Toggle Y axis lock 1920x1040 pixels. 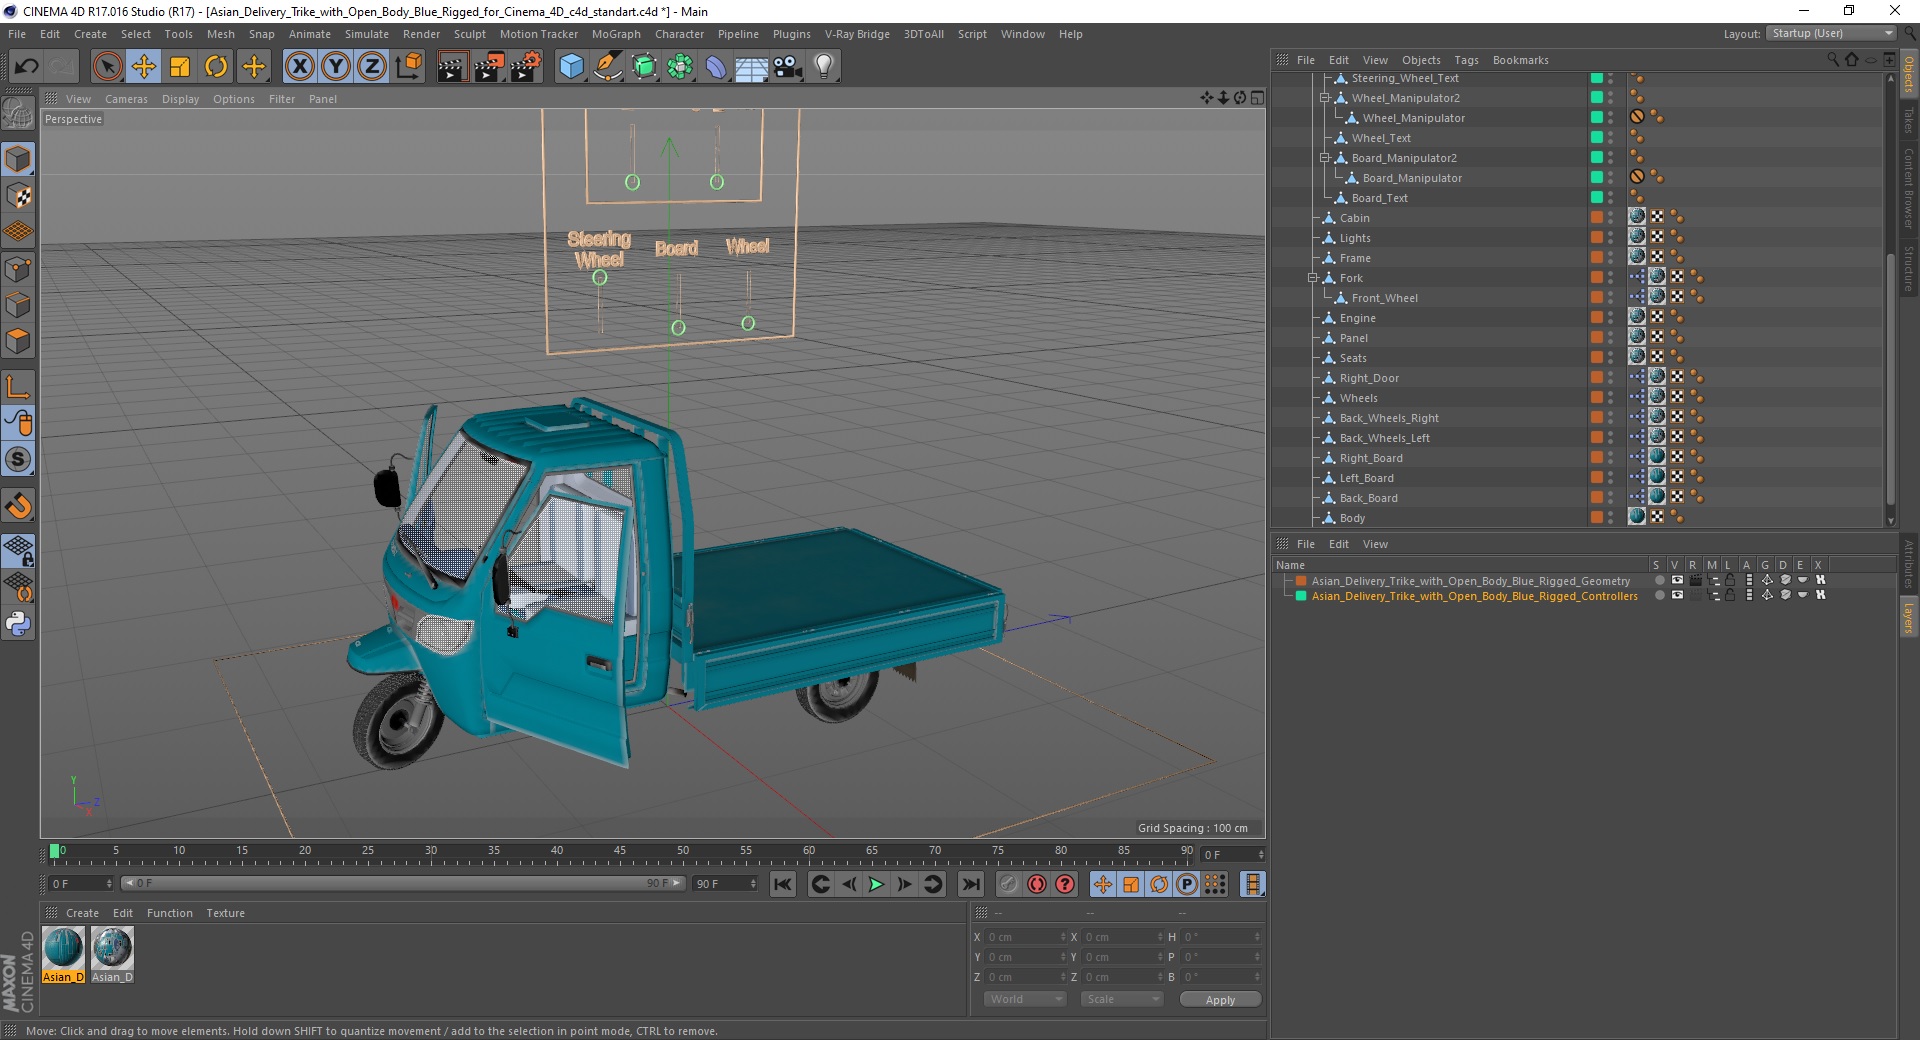[x=336, y=67]
